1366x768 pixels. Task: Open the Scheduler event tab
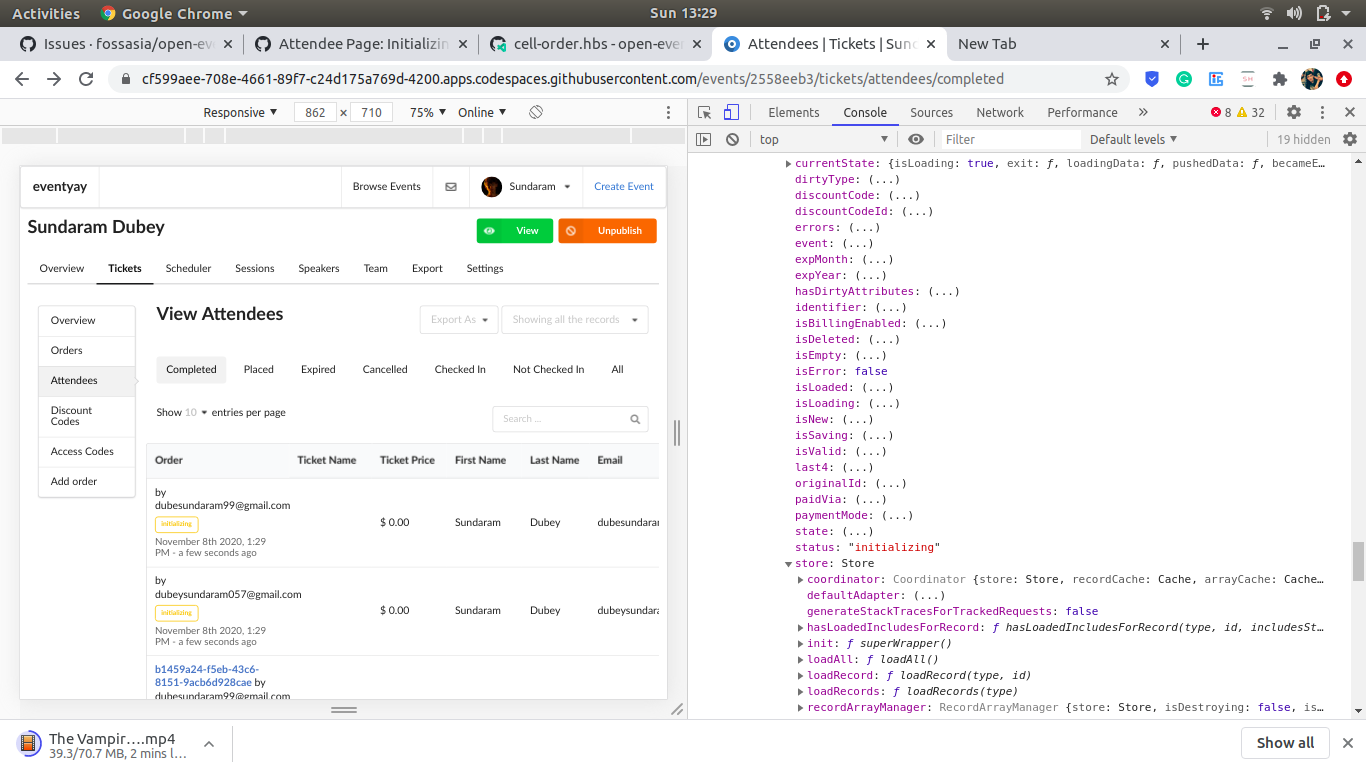pyautogui.click(x=188, y=268)
